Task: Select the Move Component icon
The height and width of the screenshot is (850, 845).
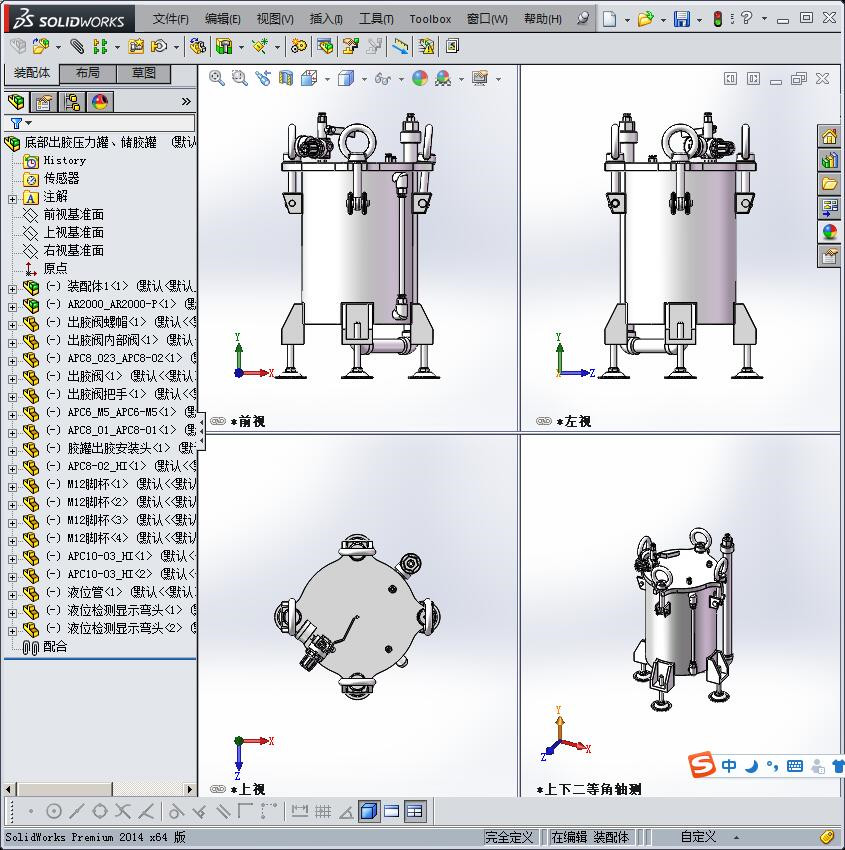Action: (159, 47)
